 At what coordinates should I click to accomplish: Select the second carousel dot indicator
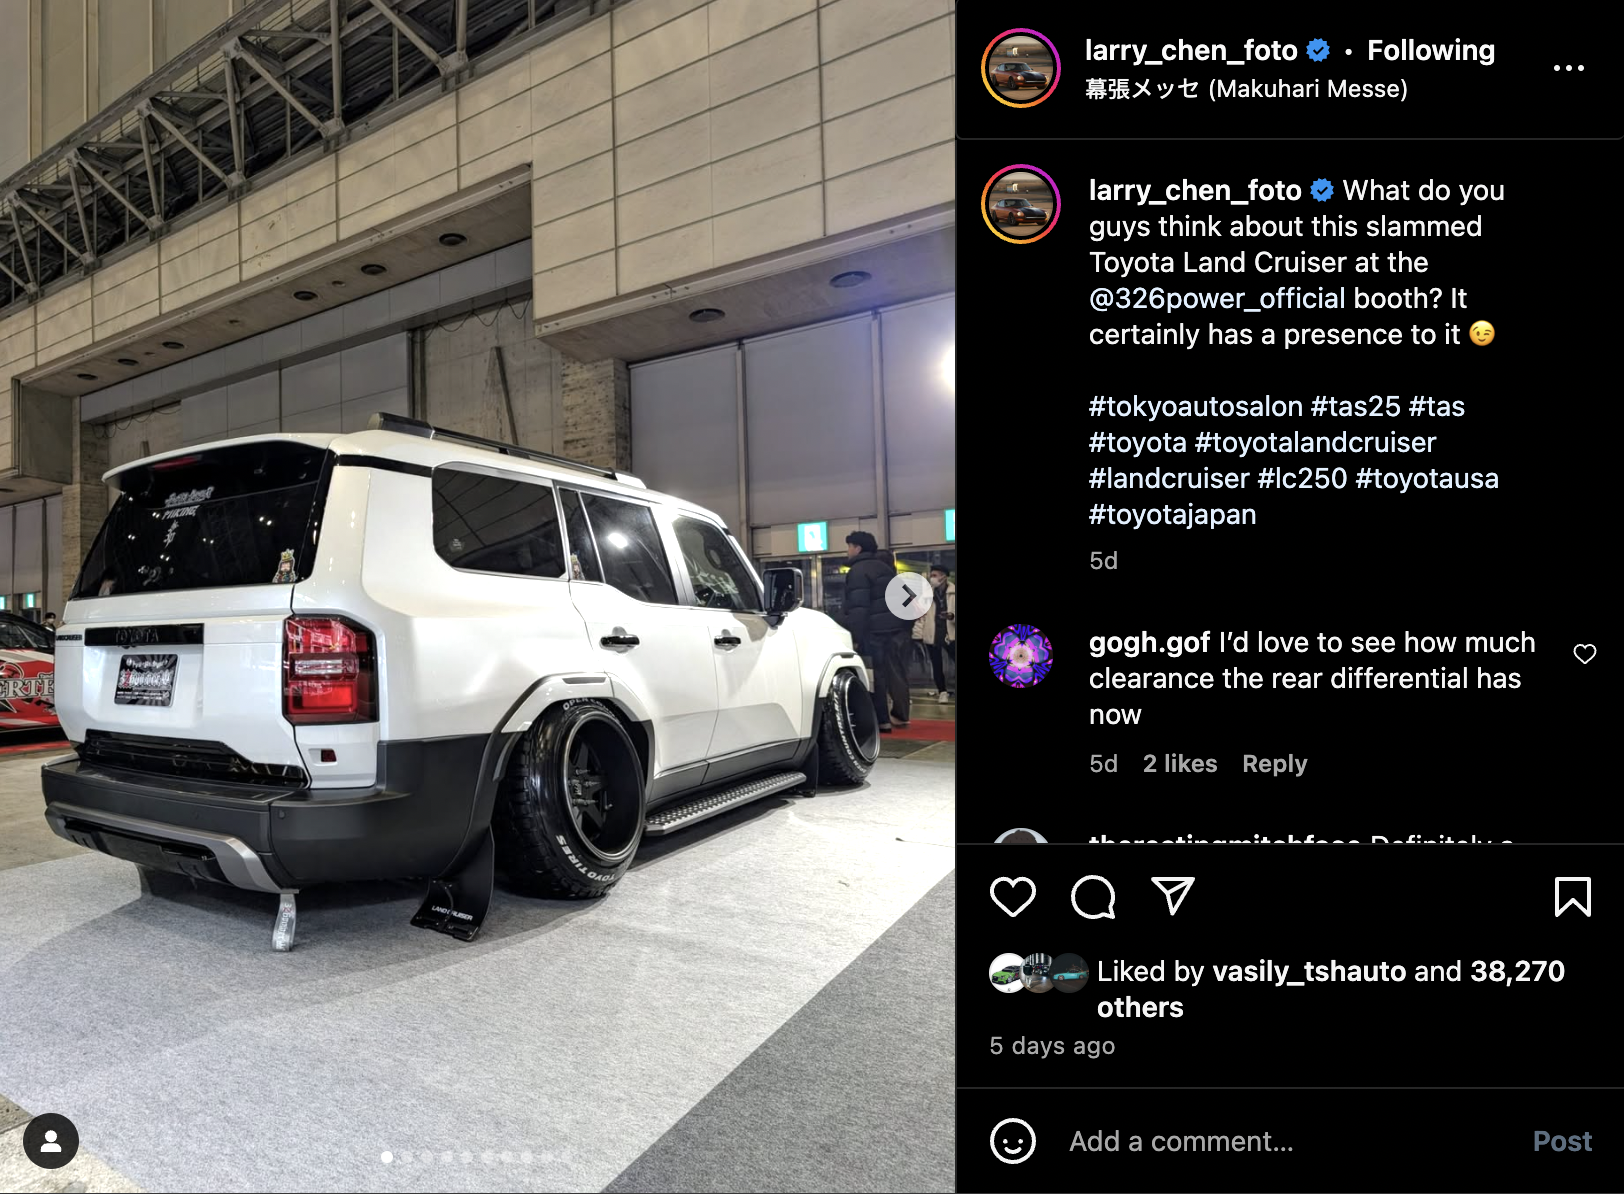point(407,1157)
